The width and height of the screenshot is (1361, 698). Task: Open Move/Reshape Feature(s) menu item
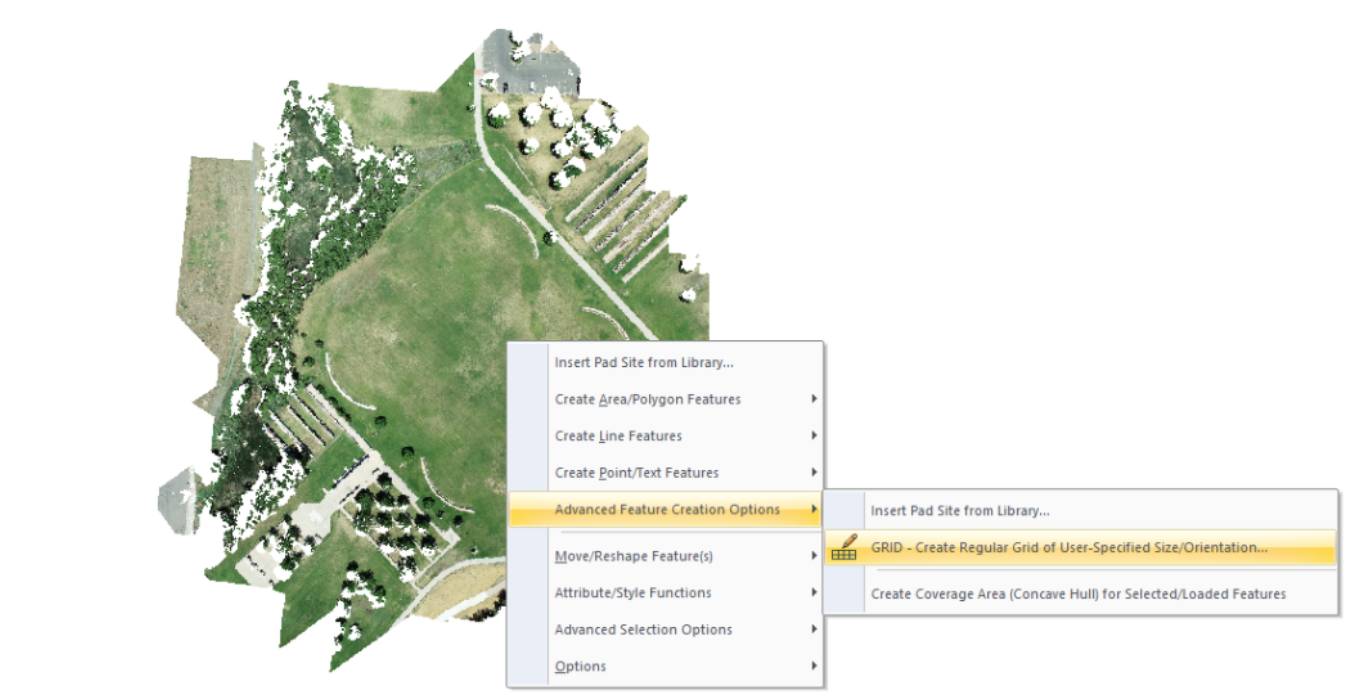633,556
